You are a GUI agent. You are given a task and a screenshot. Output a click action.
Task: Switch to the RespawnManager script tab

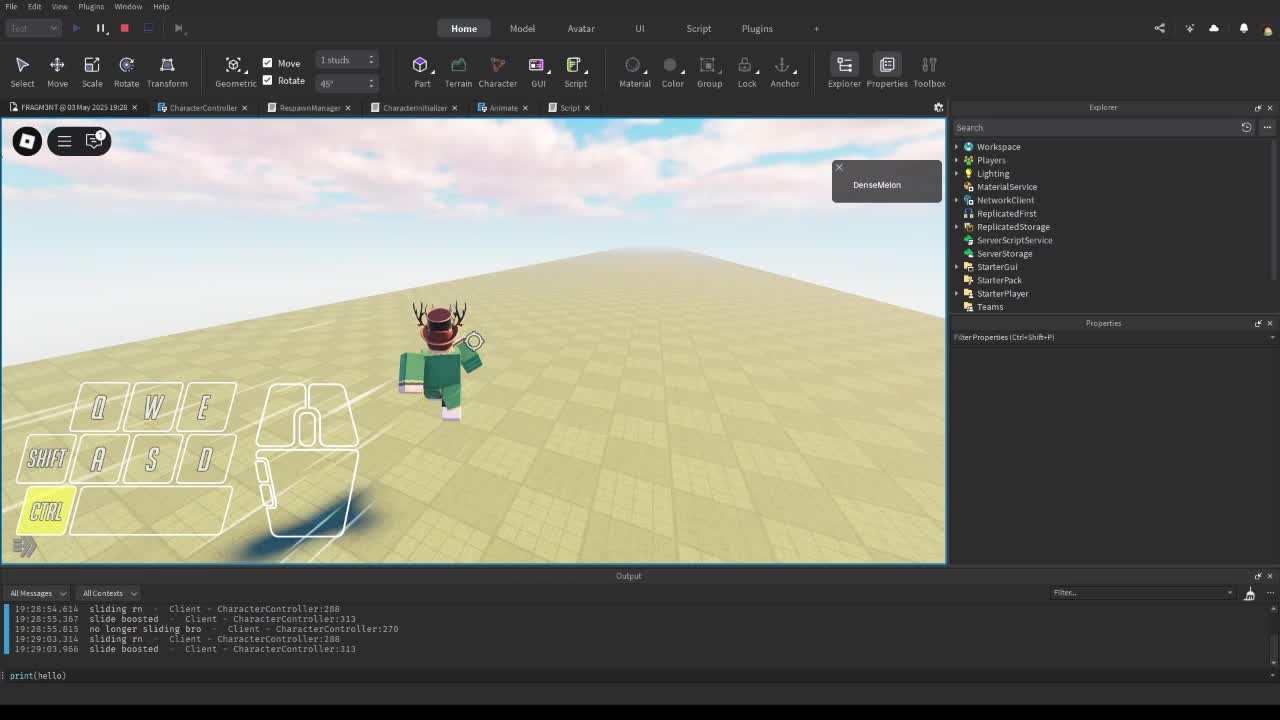[309, 108]
